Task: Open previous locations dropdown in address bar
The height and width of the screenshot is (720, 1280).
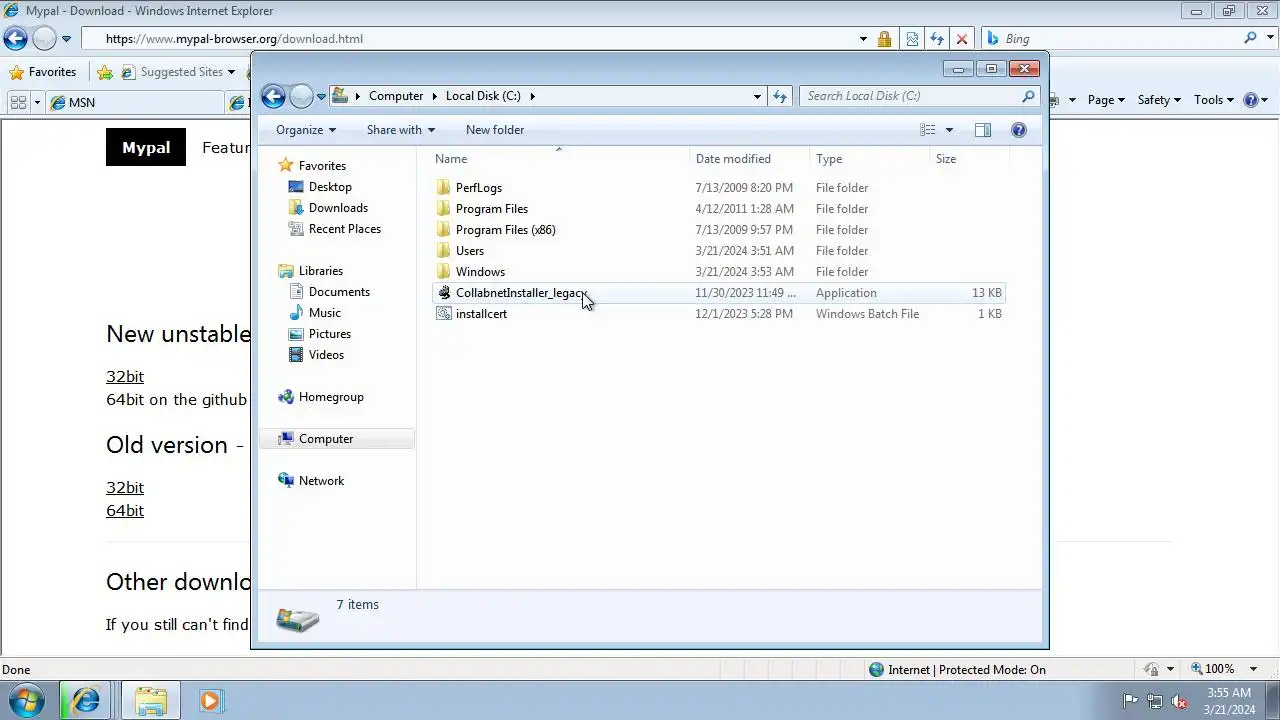Action: coord(757,96)
